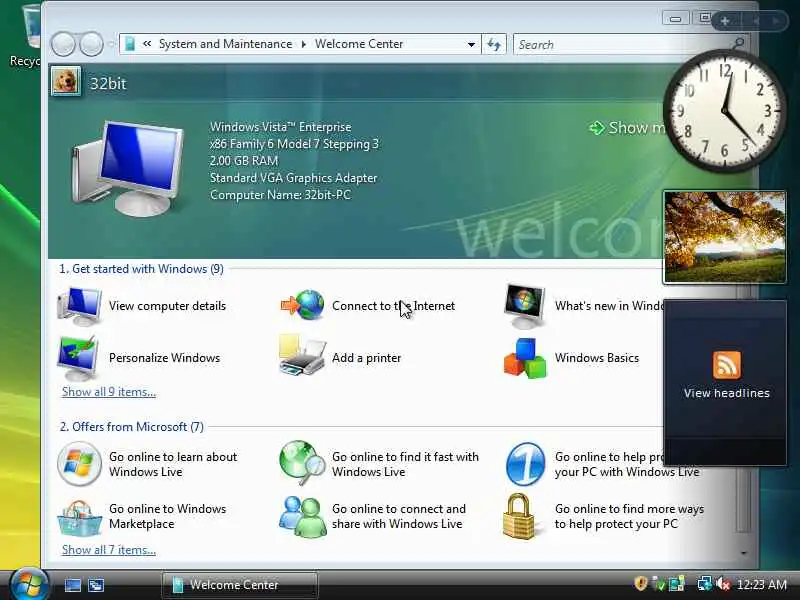Click the scroll down arrow in Welcome Center

click(744, 553)
